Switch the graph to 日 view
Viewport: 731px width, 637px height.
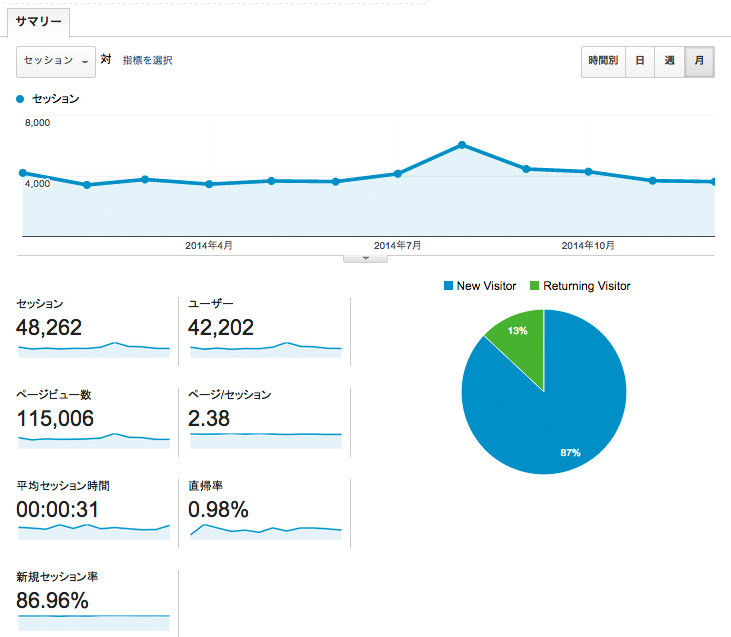640,61
